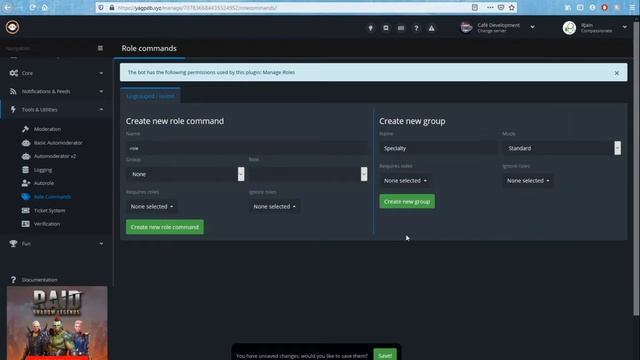The image size is (640, 360).
Task: Click Create new role command button
Action: coord(165,227)
